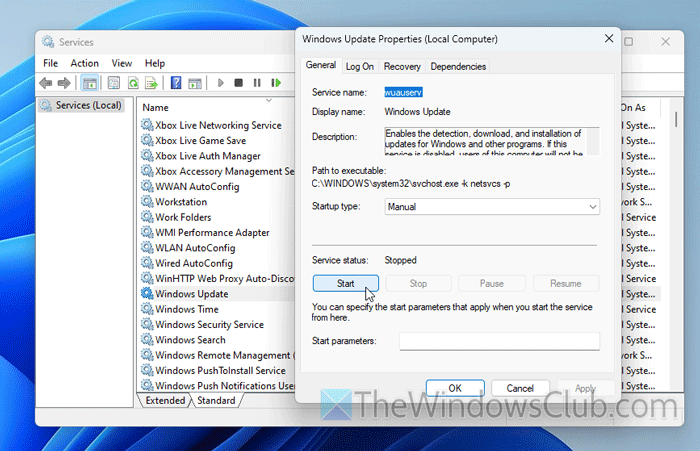
Task: Close the Services window
Action: [x=665, y=42]
